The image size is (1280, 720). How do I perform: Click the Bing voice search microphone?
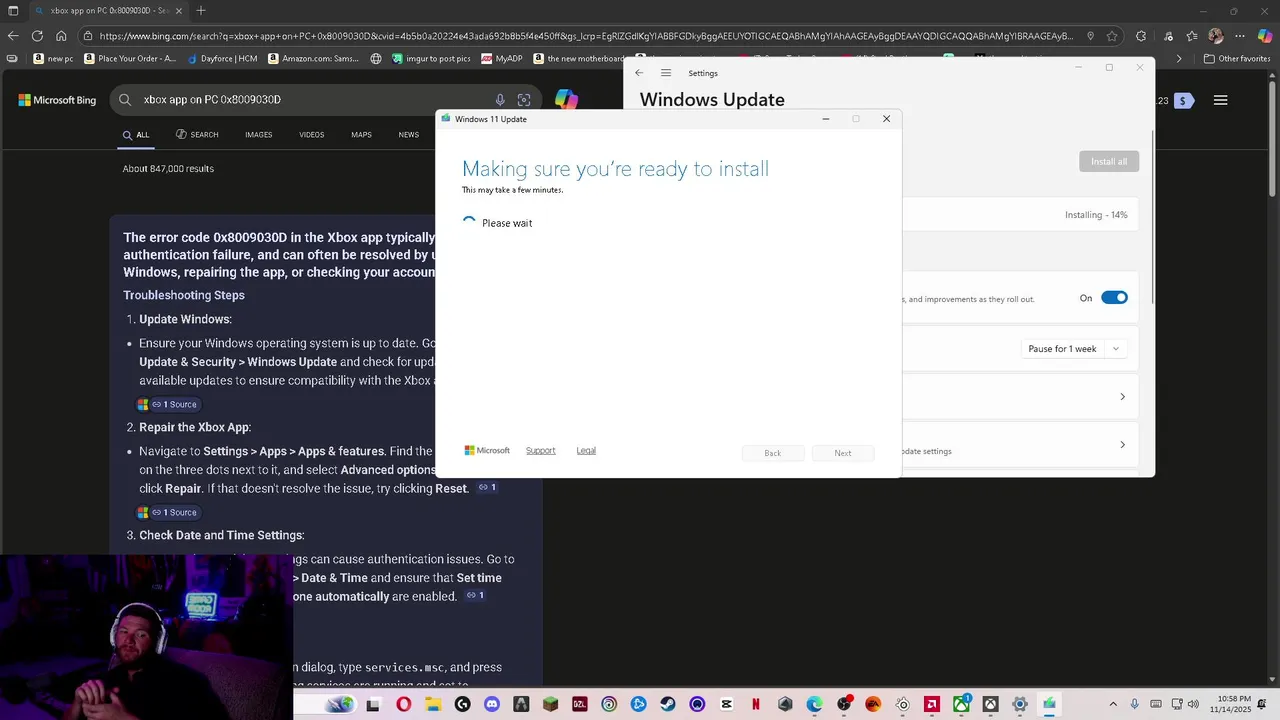[x=500, y=100]
